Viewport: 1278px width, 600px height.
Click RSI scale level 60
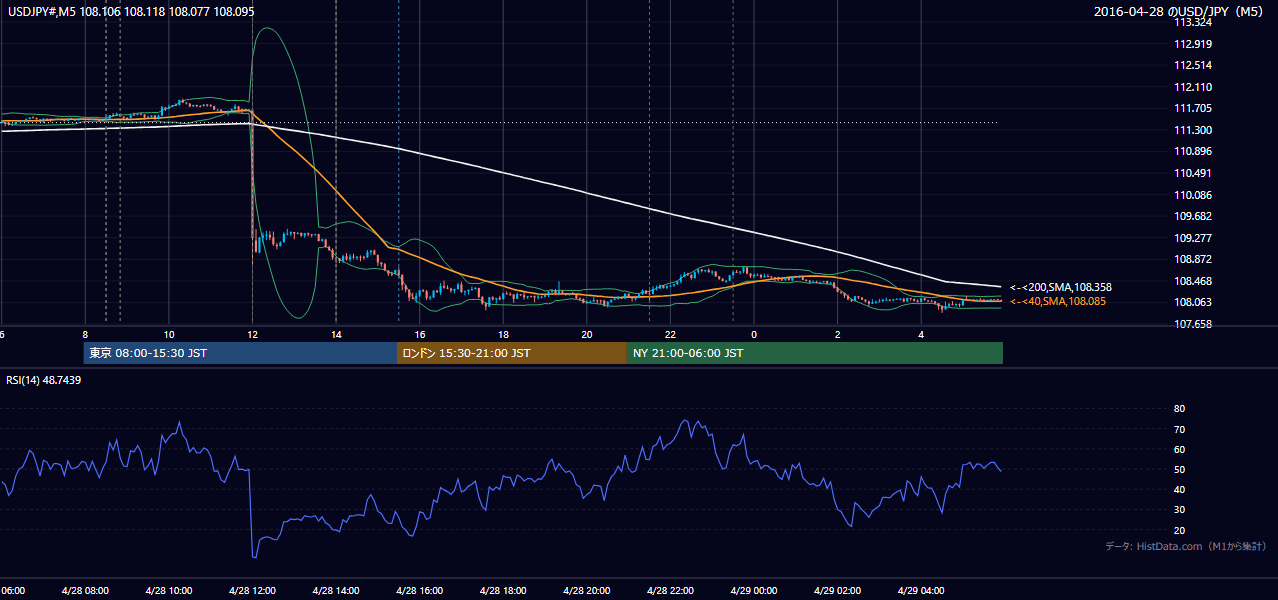coord(1180,449)
